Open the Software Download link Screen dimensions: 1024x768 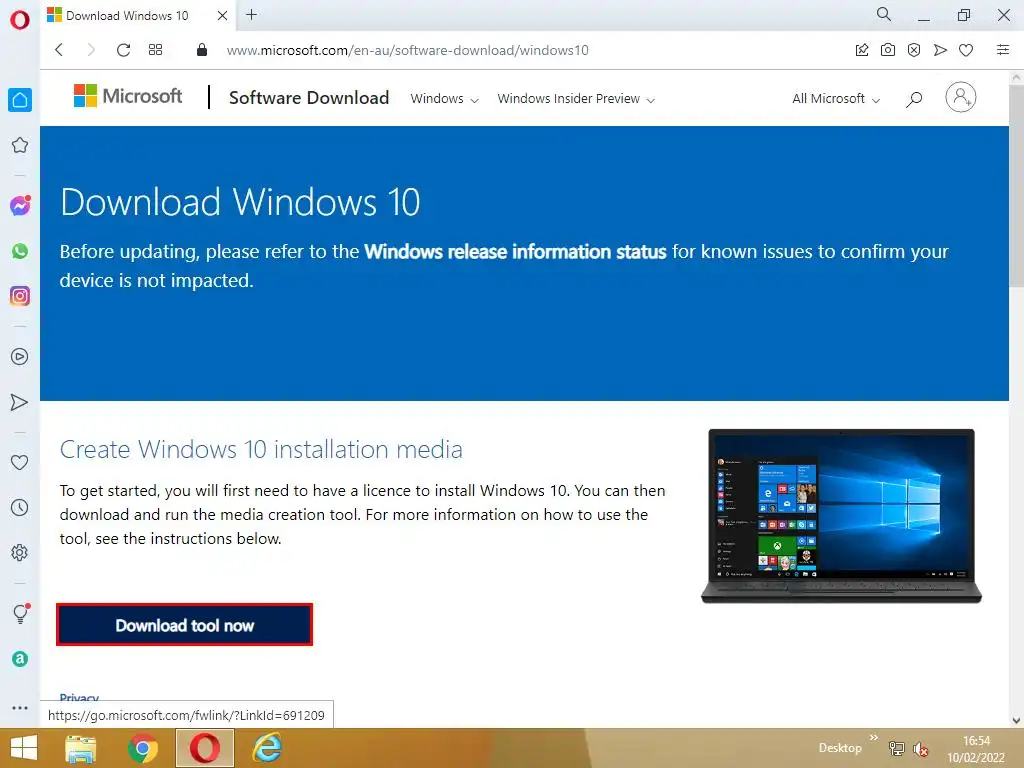[309, 98]
